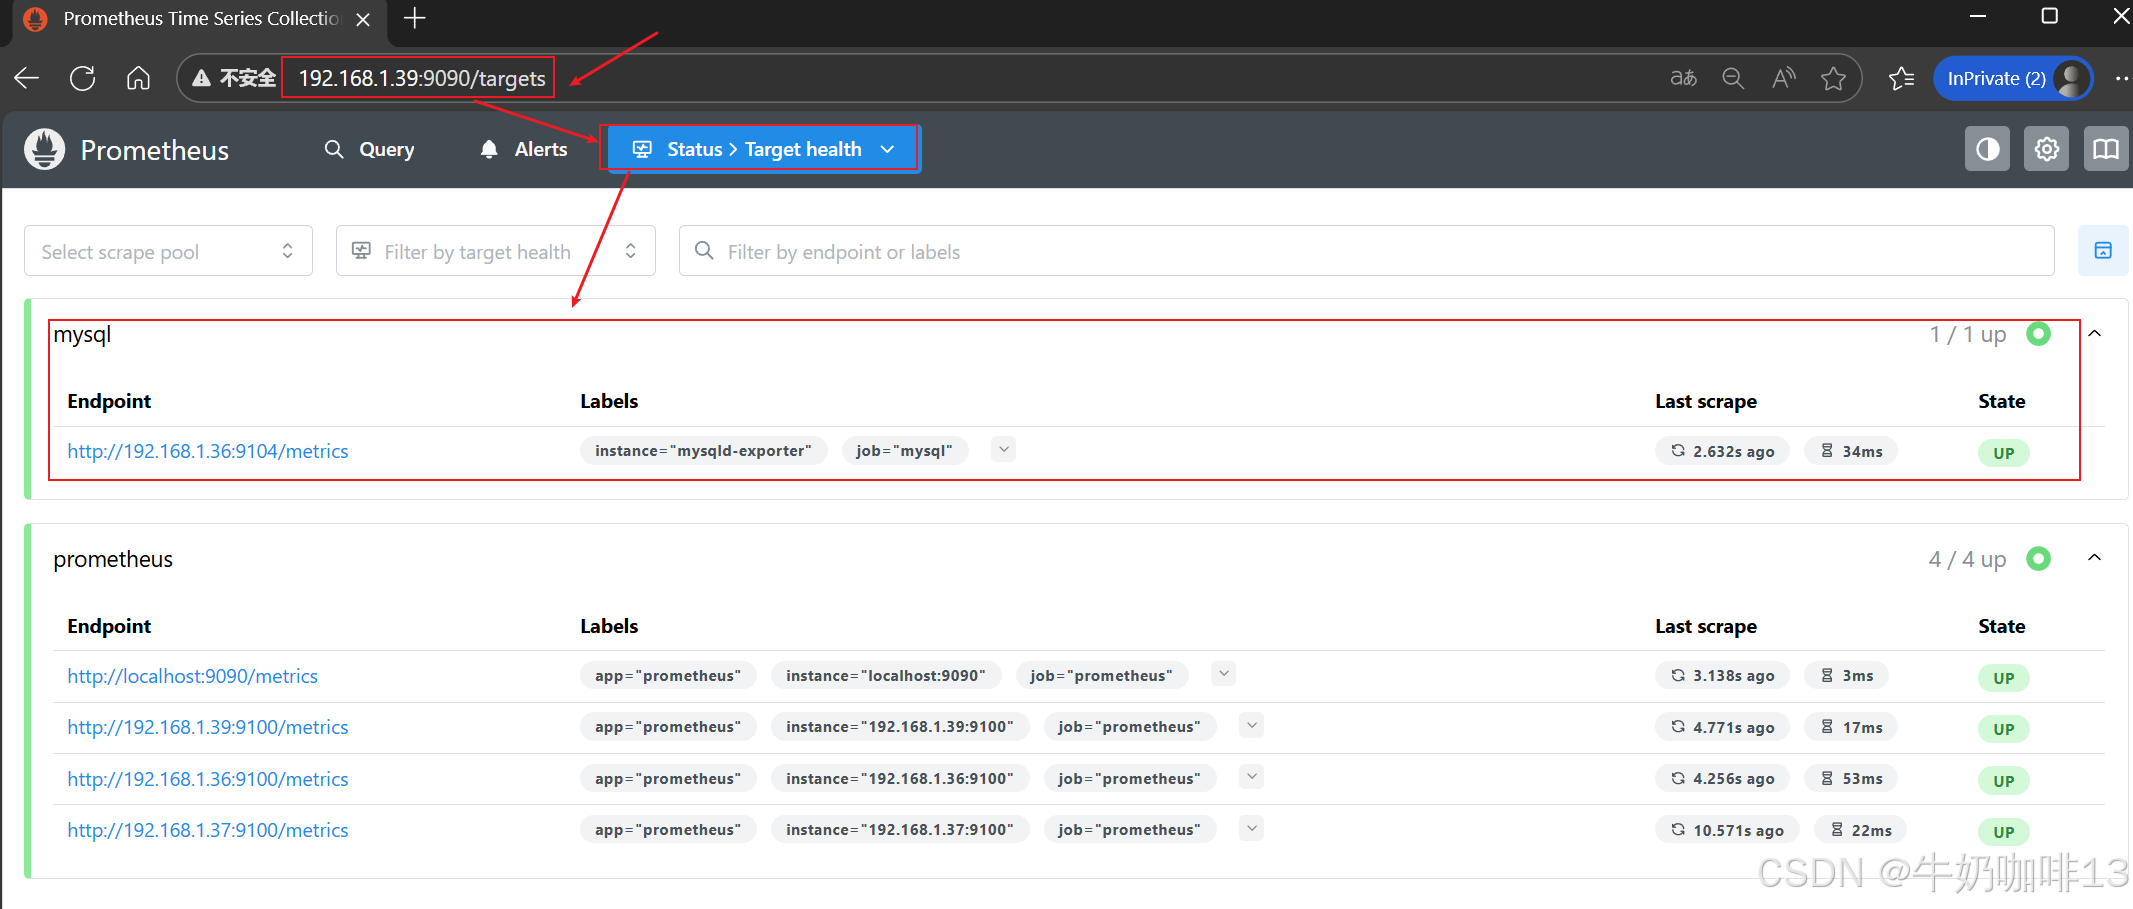Click the mysql pool green health ring
Image resolution: width=2133 pixels, height=909 pixels.
2039,334
